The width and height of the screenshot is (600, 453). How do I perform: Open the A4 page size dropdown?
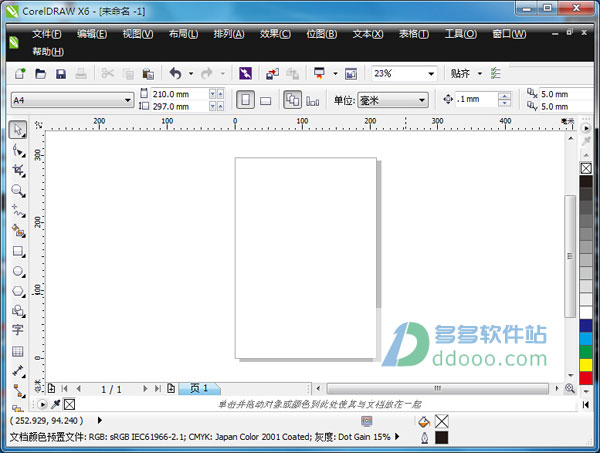(127, 100)
